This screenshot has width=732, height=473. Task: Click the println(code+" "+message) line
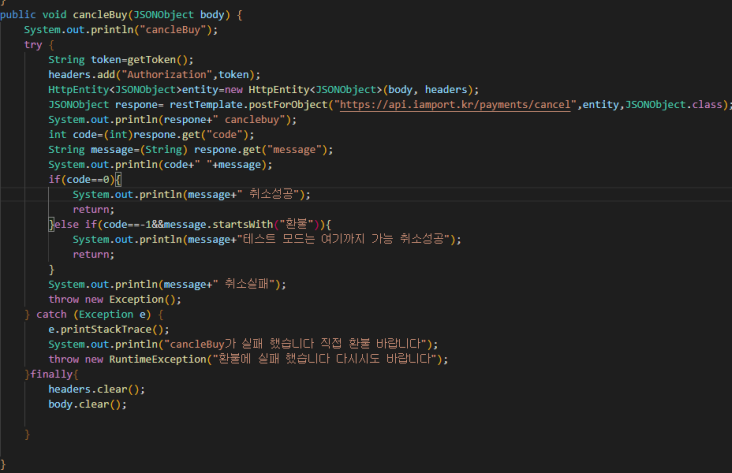160,164
